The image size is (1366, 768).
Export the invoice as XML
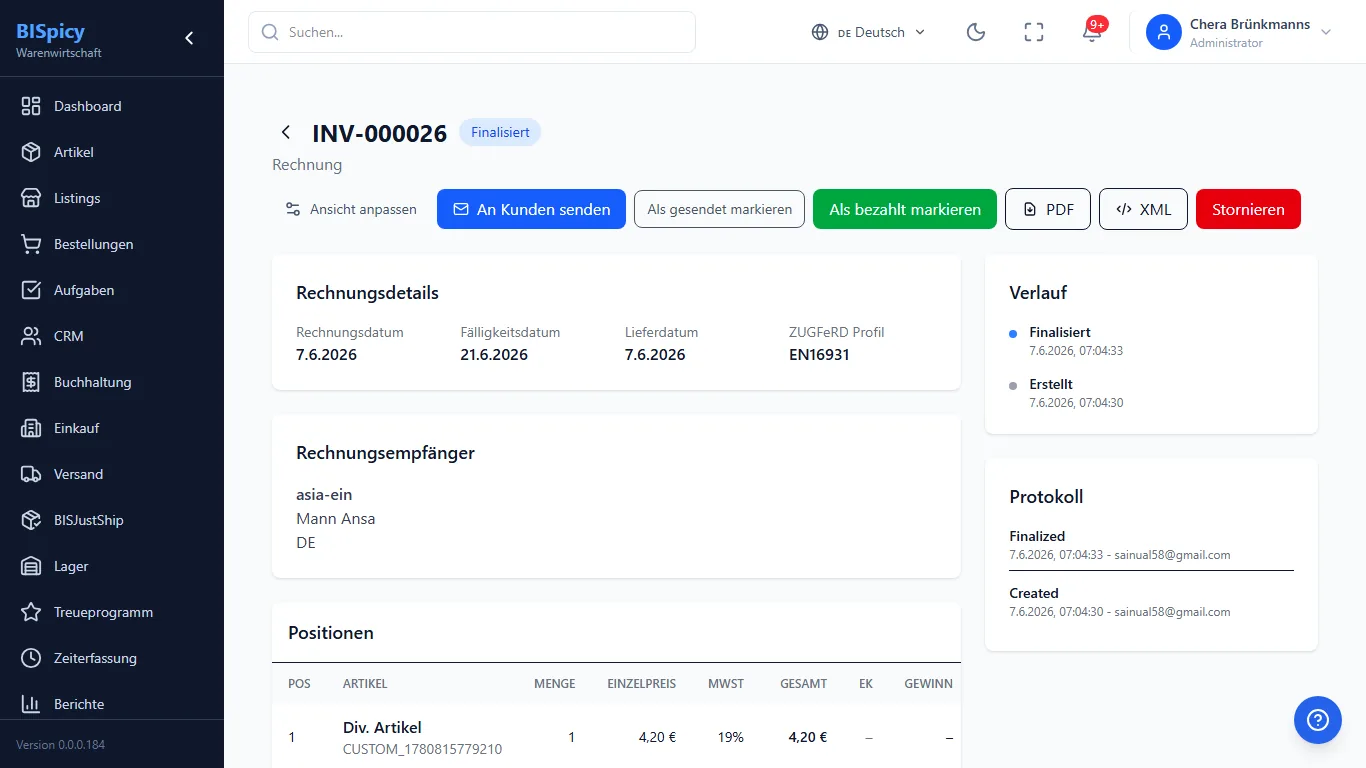1143,209
